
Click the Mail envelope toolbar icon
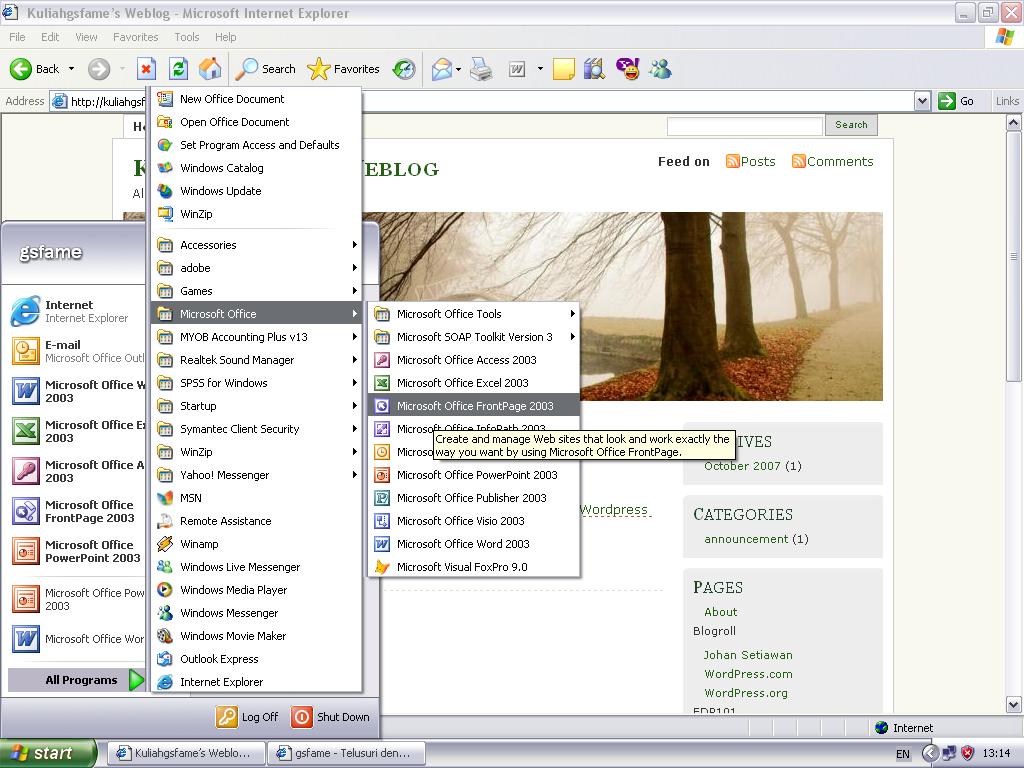point(442,69)
